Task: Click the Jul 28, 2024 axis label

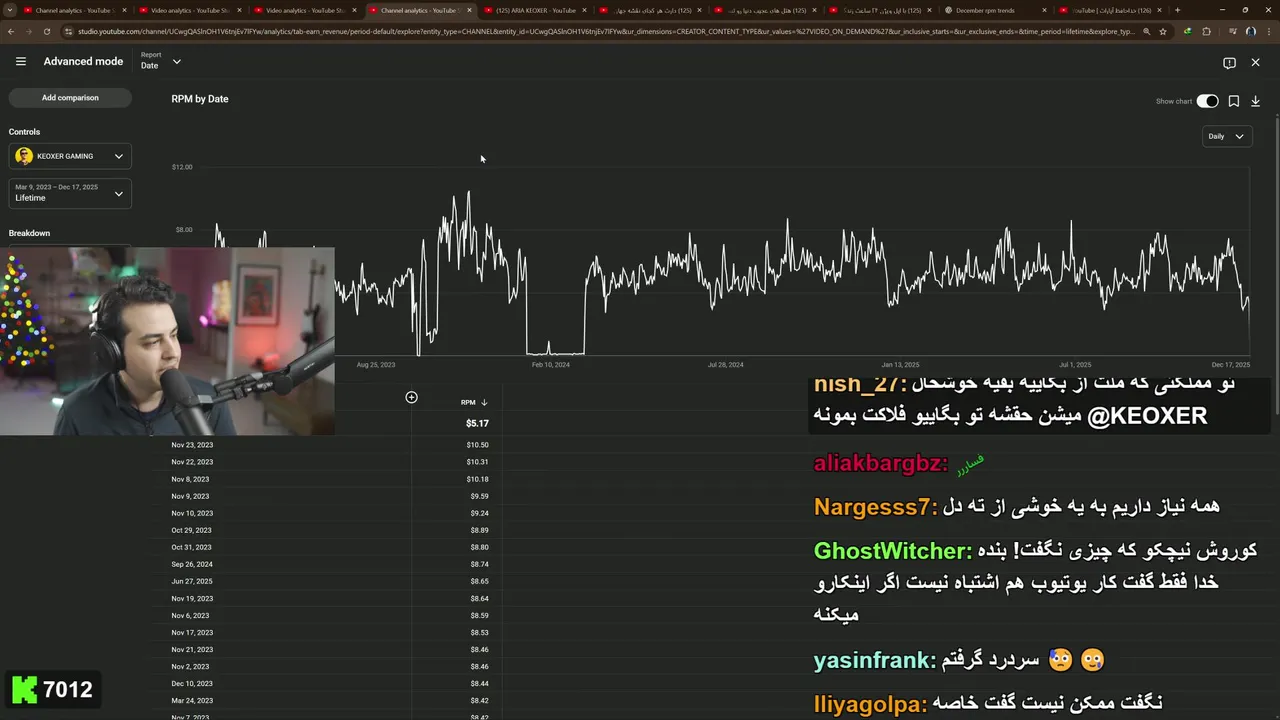Action: coord(725,365)
